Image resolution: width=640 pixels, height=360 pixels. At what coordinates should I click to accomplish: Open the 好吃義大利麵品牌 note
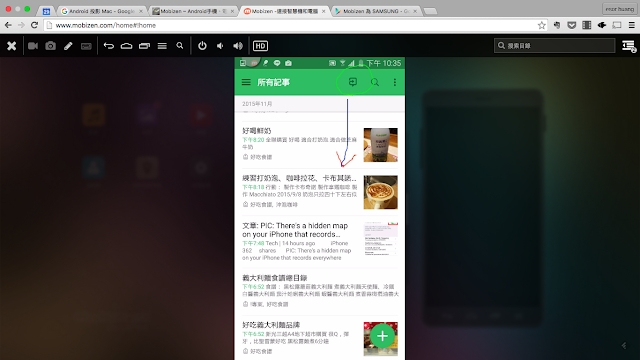tap(320, 338)
